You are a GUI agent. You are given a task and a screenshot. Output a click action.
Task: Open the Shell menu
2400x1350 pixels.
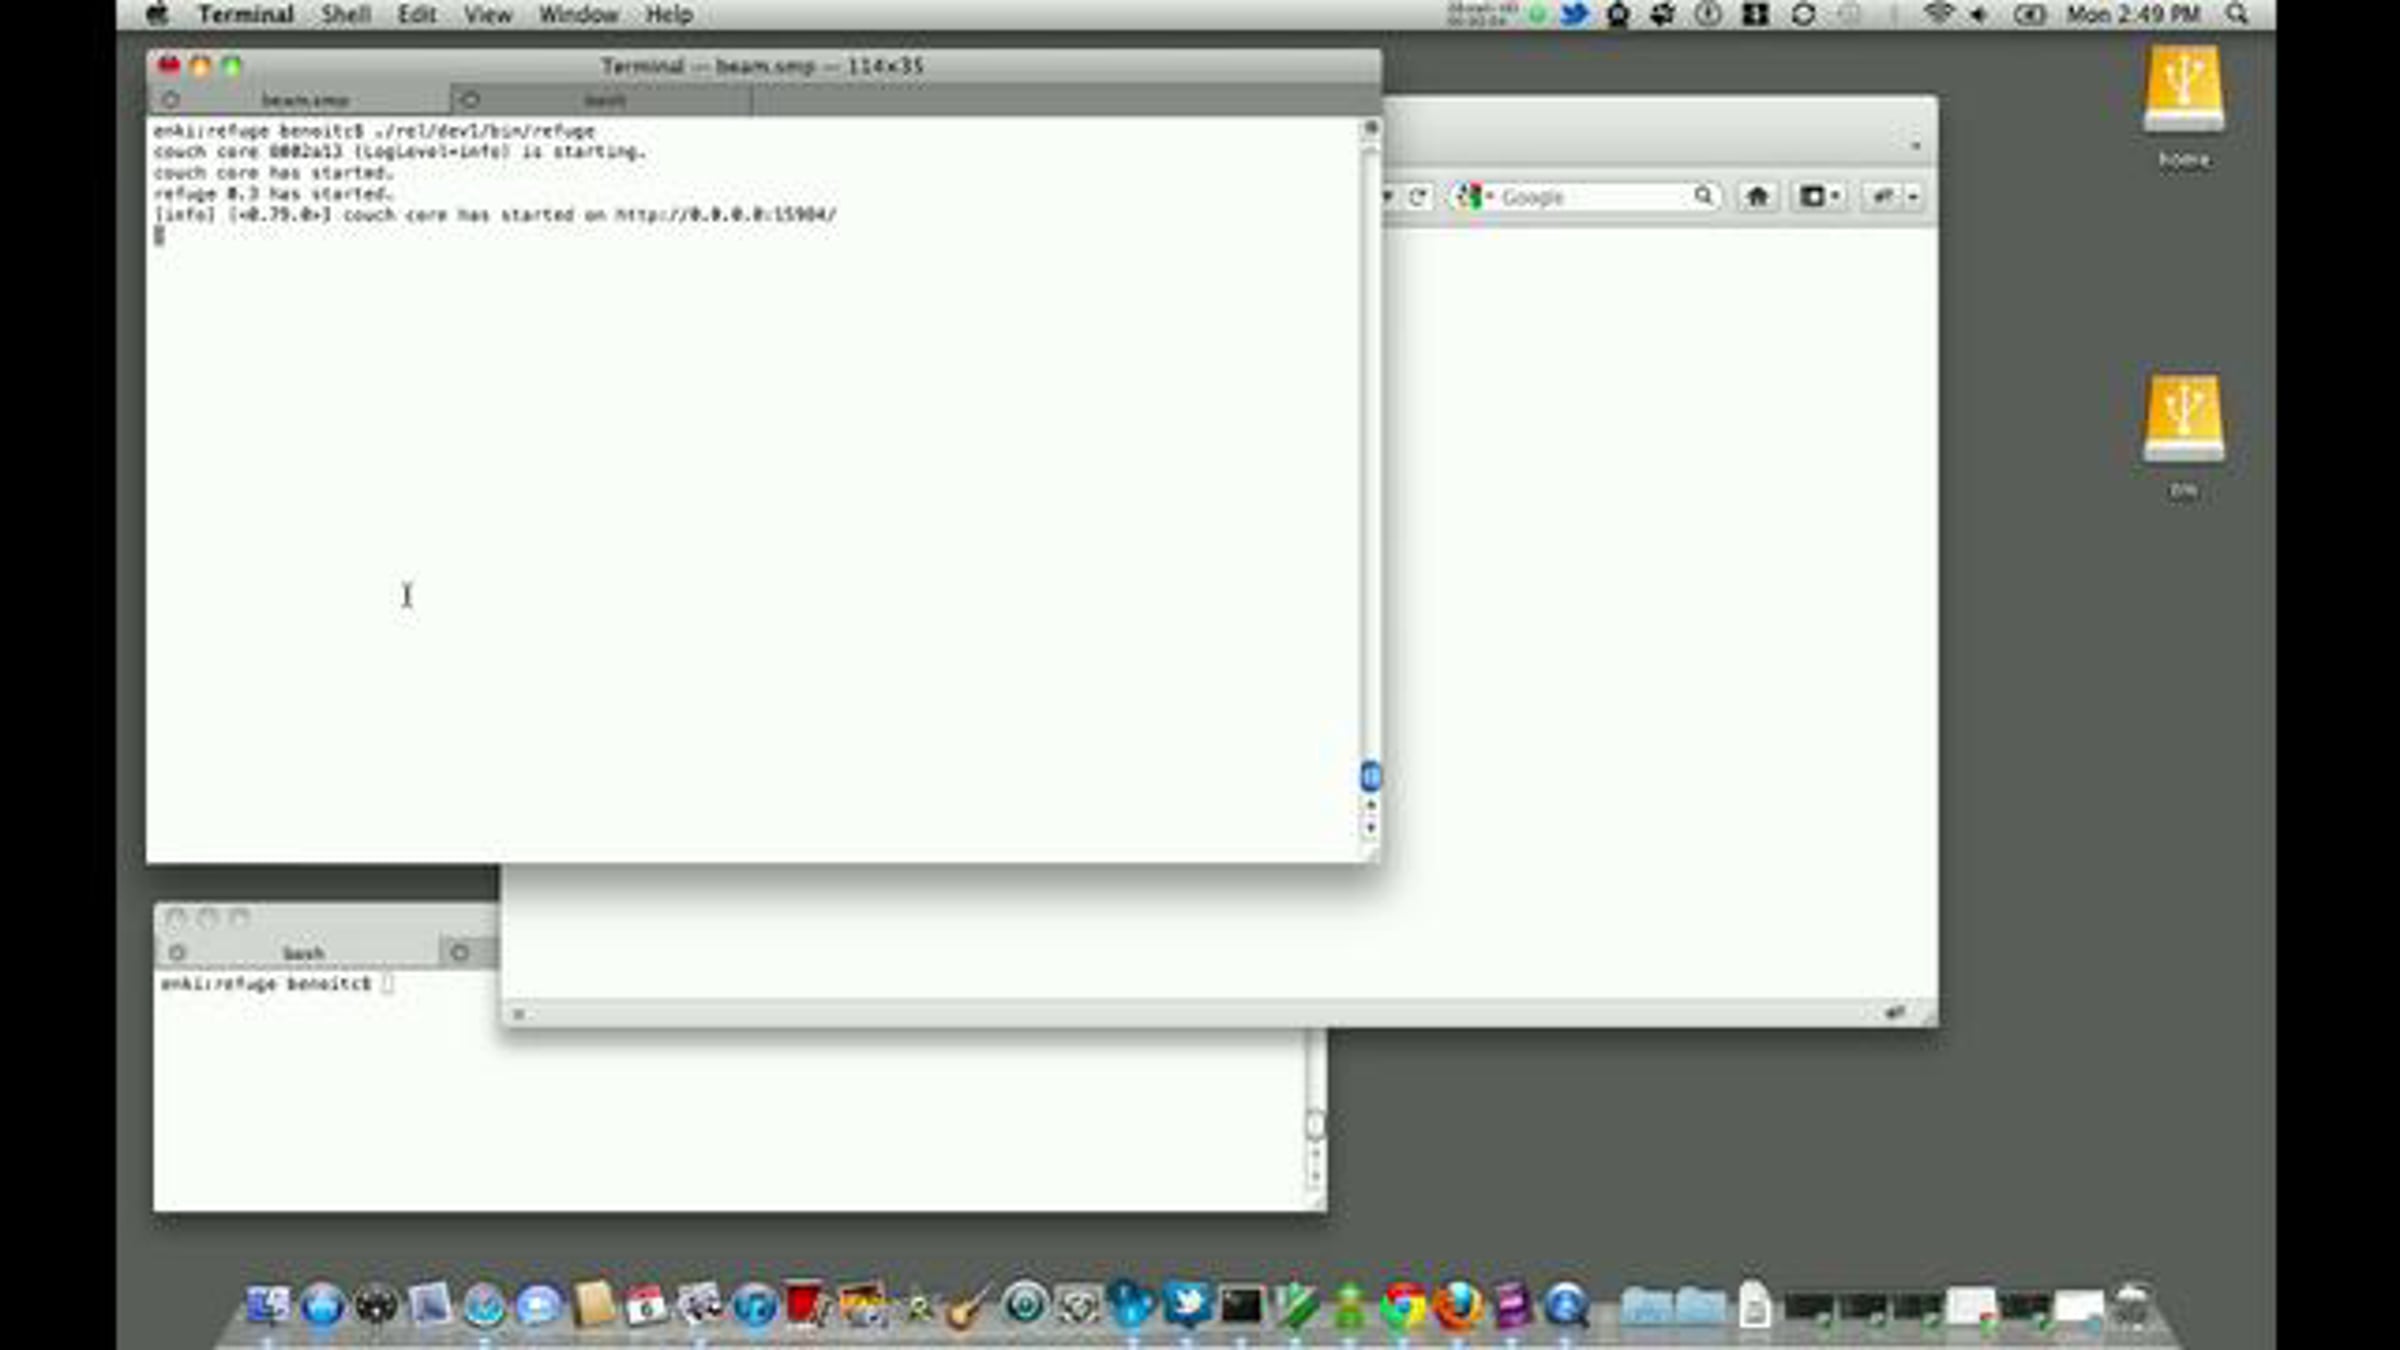tap(346, 15)
